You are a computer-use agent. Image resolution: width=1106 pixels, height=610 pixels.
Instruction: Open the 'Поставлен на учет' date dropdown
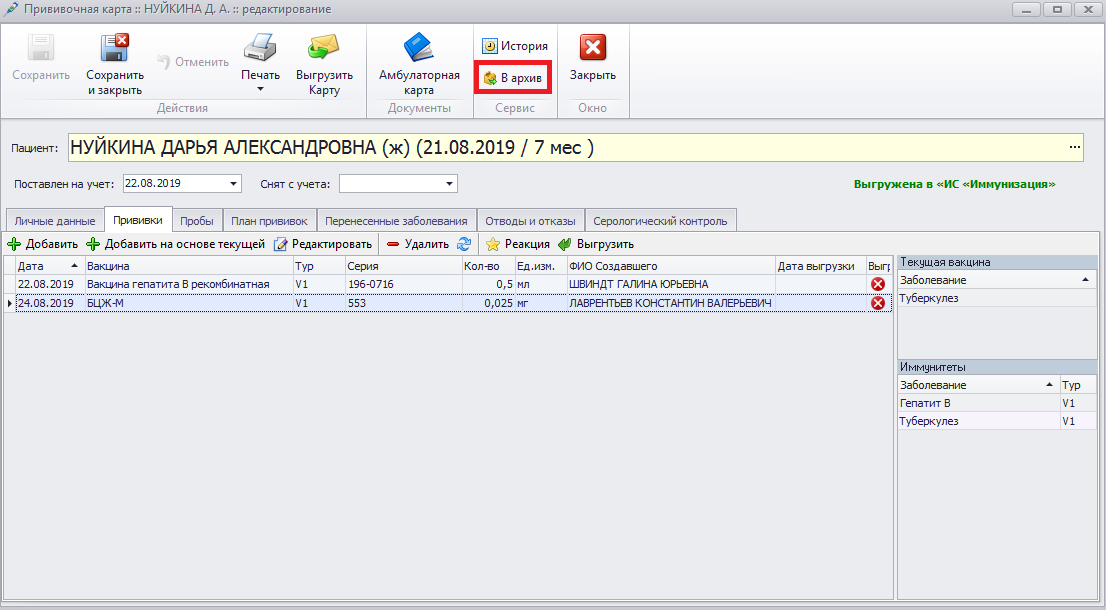(235, 184)
